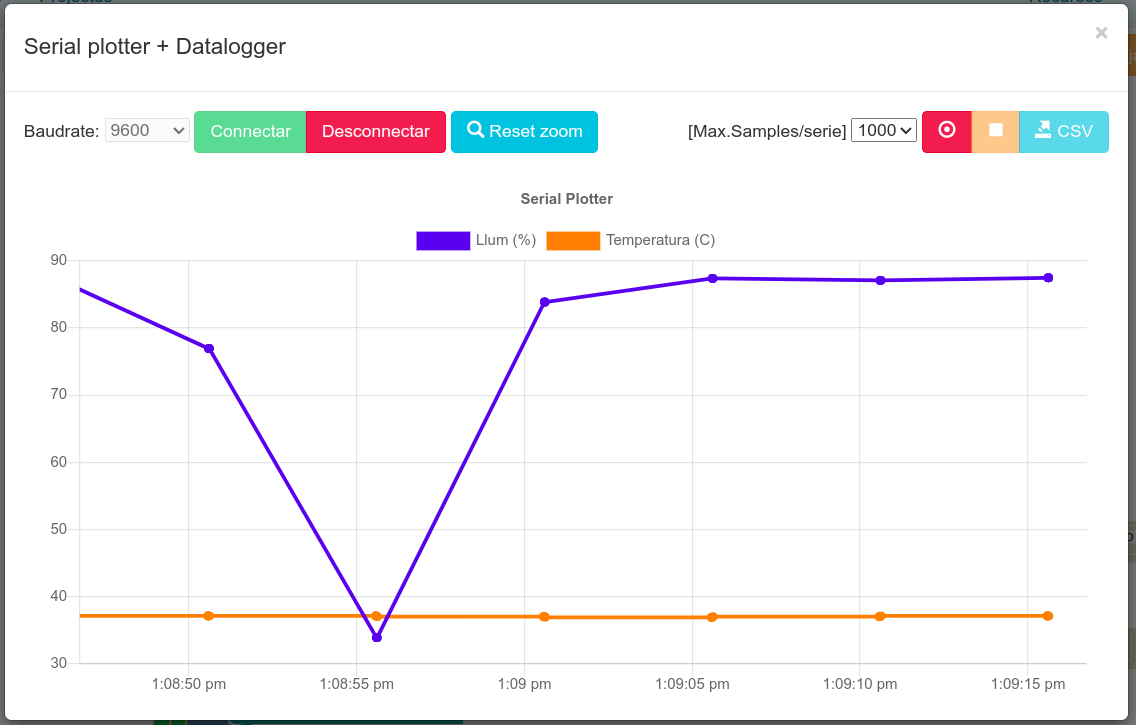Expand the Max.Samples/serie 1000 selector
This screenshot has height=725, width=1136.
tap(884, 130)
